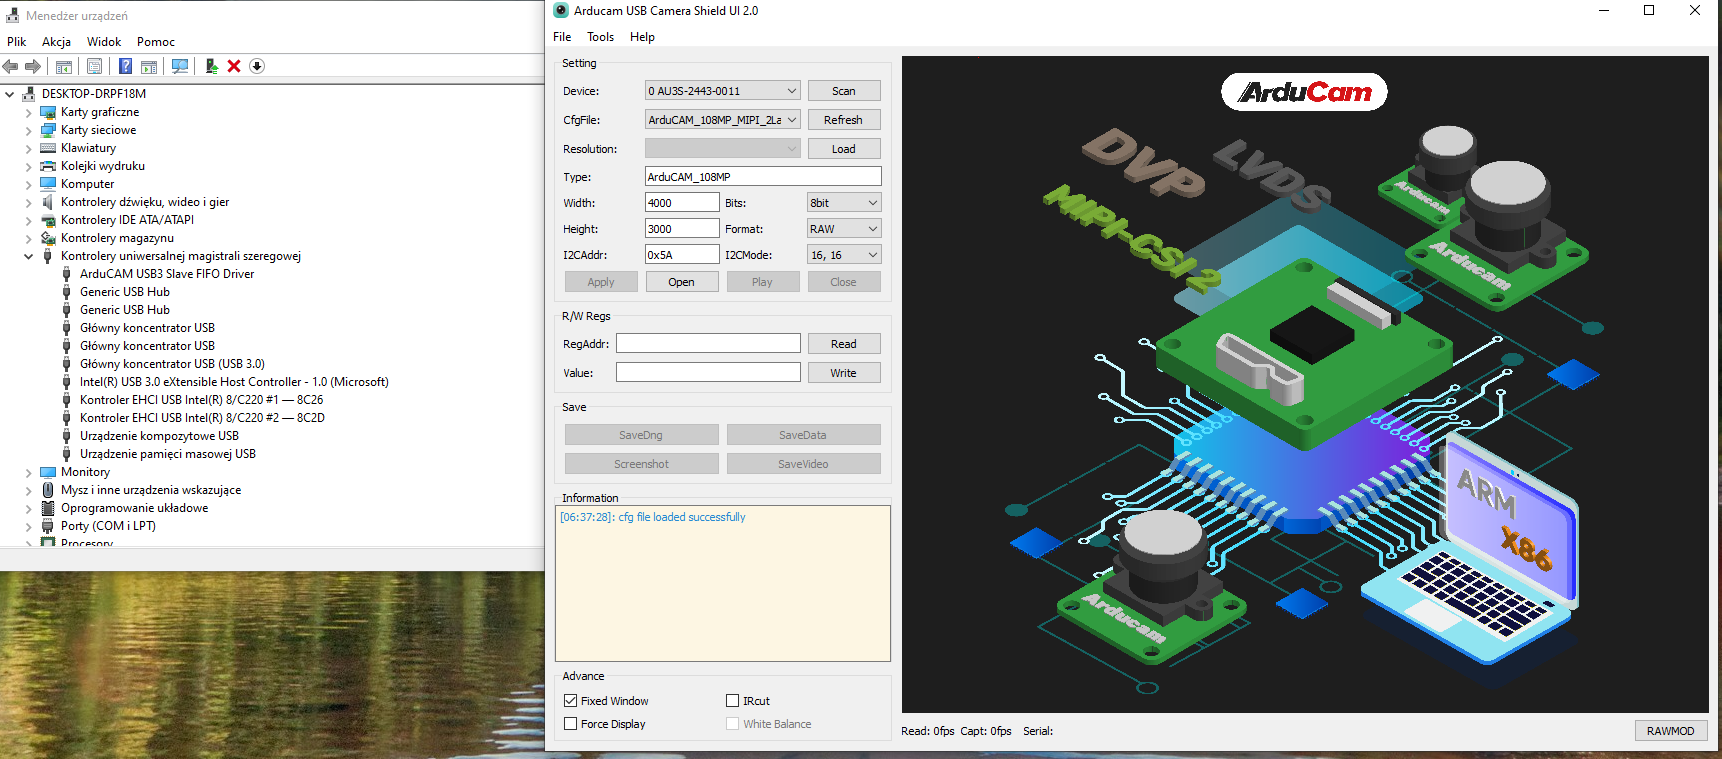
Task: Click the chip icon beside Oprogramowanie układowe
Action: [48, 508]
